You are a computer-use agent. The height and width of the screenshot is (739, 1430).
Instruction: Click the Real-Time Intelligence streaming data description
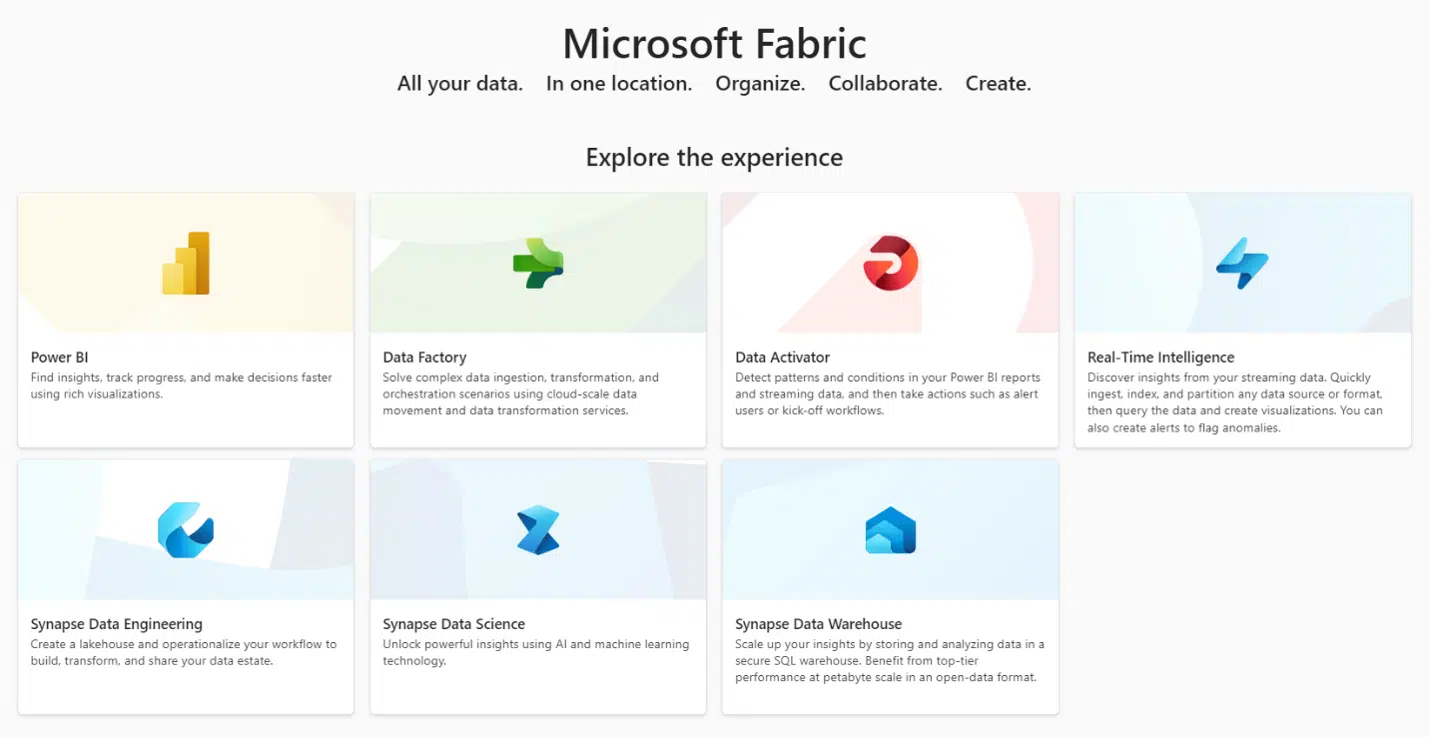(x=1236, y=403)
